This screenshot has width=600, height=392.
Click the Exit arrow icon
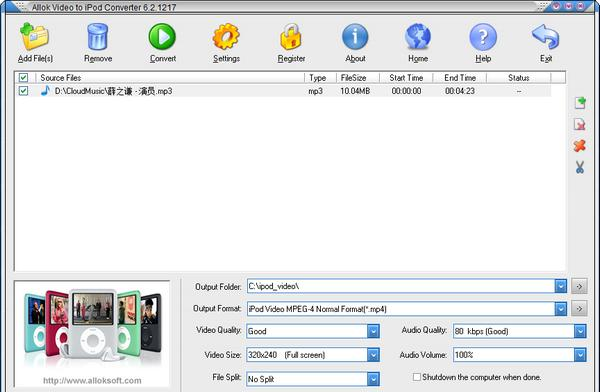click(546, 37)
